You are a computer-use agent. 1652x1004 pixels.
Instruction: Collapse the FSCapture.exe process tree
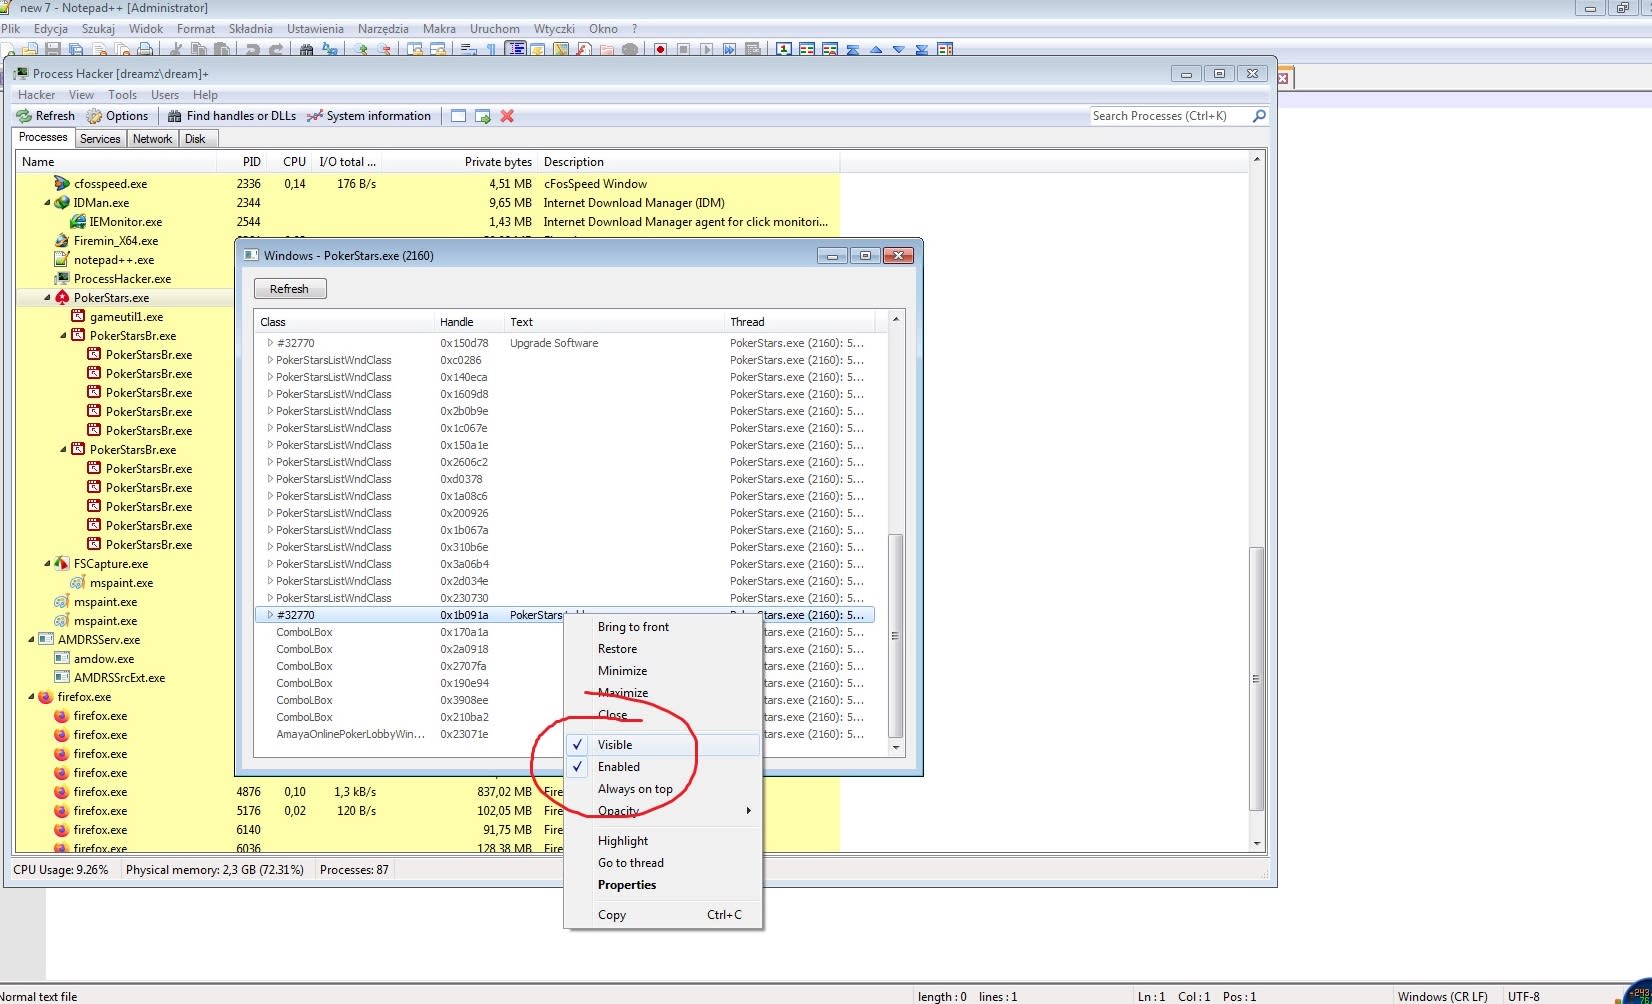(47, 564)
